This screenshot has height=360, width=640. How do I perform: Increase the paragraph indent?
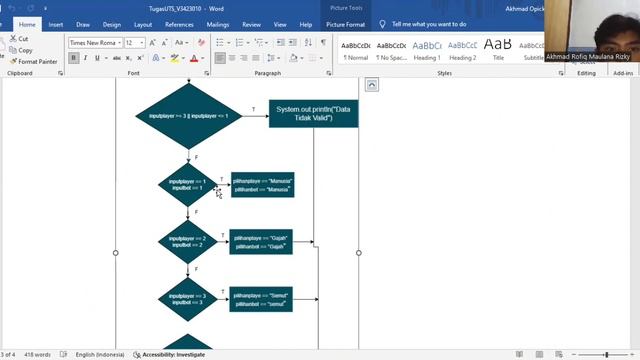coord(293,42)
